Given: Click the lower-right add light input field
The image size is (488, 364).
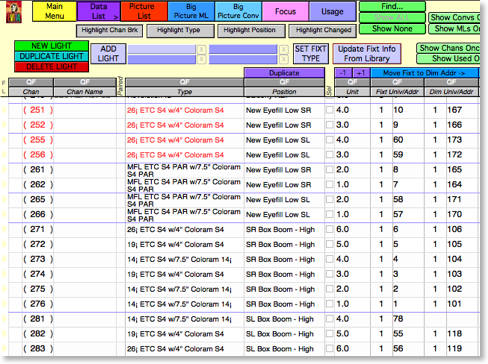Looking at the screenshot, I should point(243,59).
